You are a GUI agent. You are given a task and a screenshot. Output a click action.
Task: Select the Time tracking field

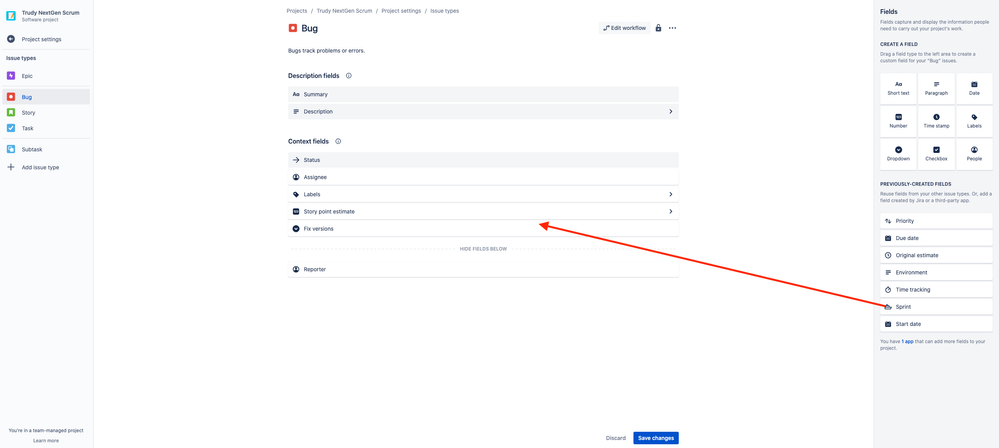(936, 289)
